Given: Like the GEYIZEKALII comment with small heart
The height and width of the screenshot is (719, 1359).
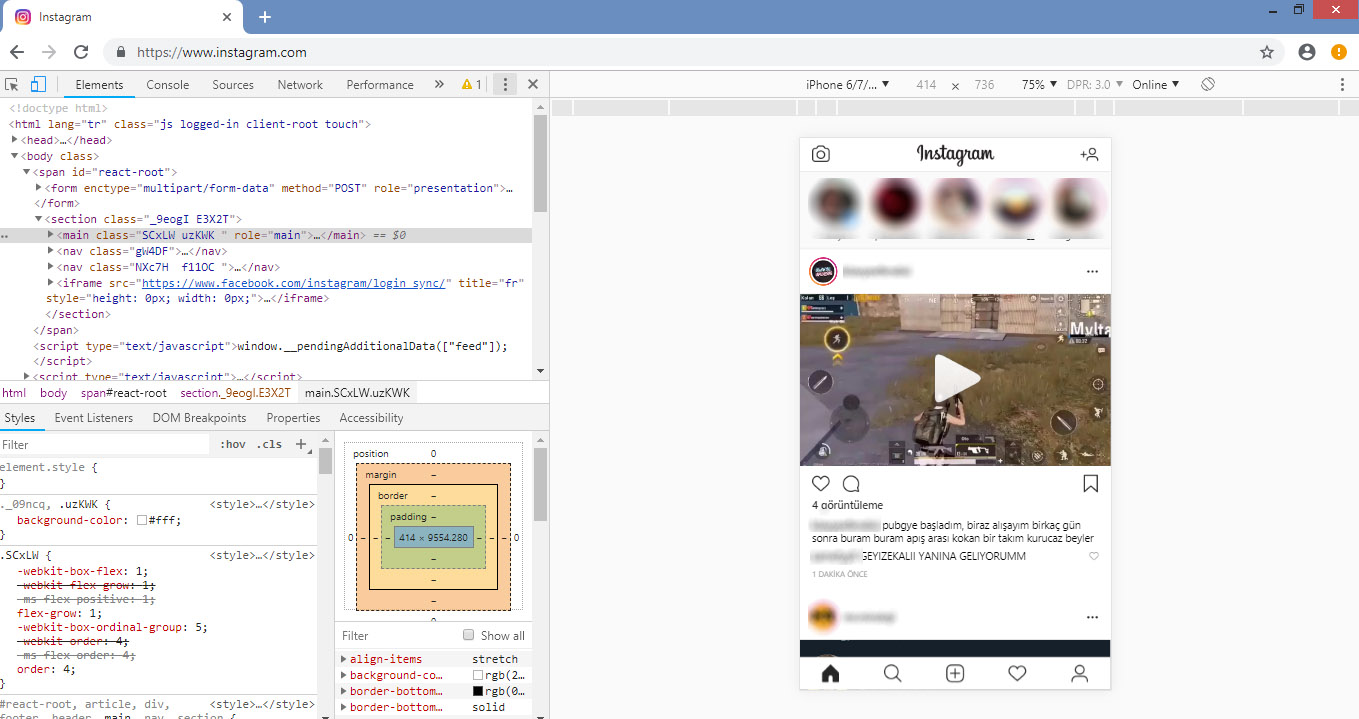Looking at the screenshot, I should [1094, 556].
